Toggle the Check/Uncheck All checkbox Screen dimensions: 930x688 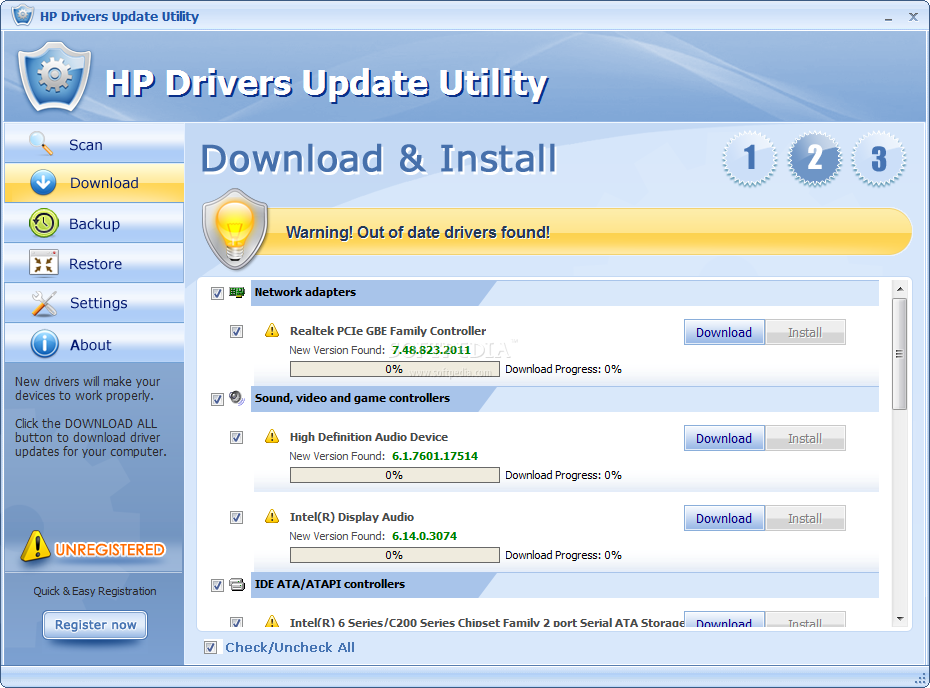point(210,648)
